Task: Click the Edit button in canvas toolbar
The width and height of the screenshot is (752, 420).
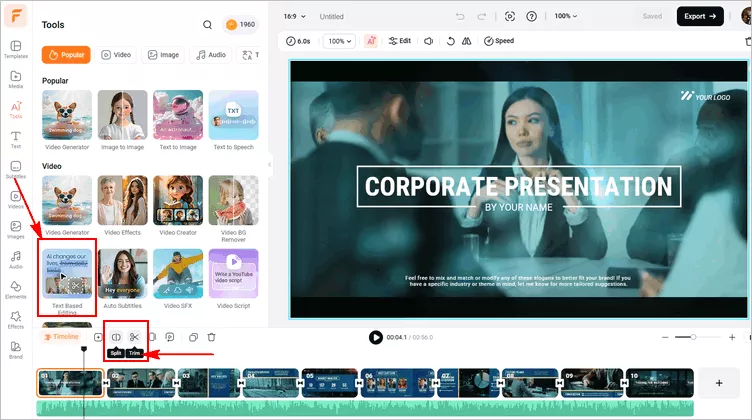Action: point(400,41)
